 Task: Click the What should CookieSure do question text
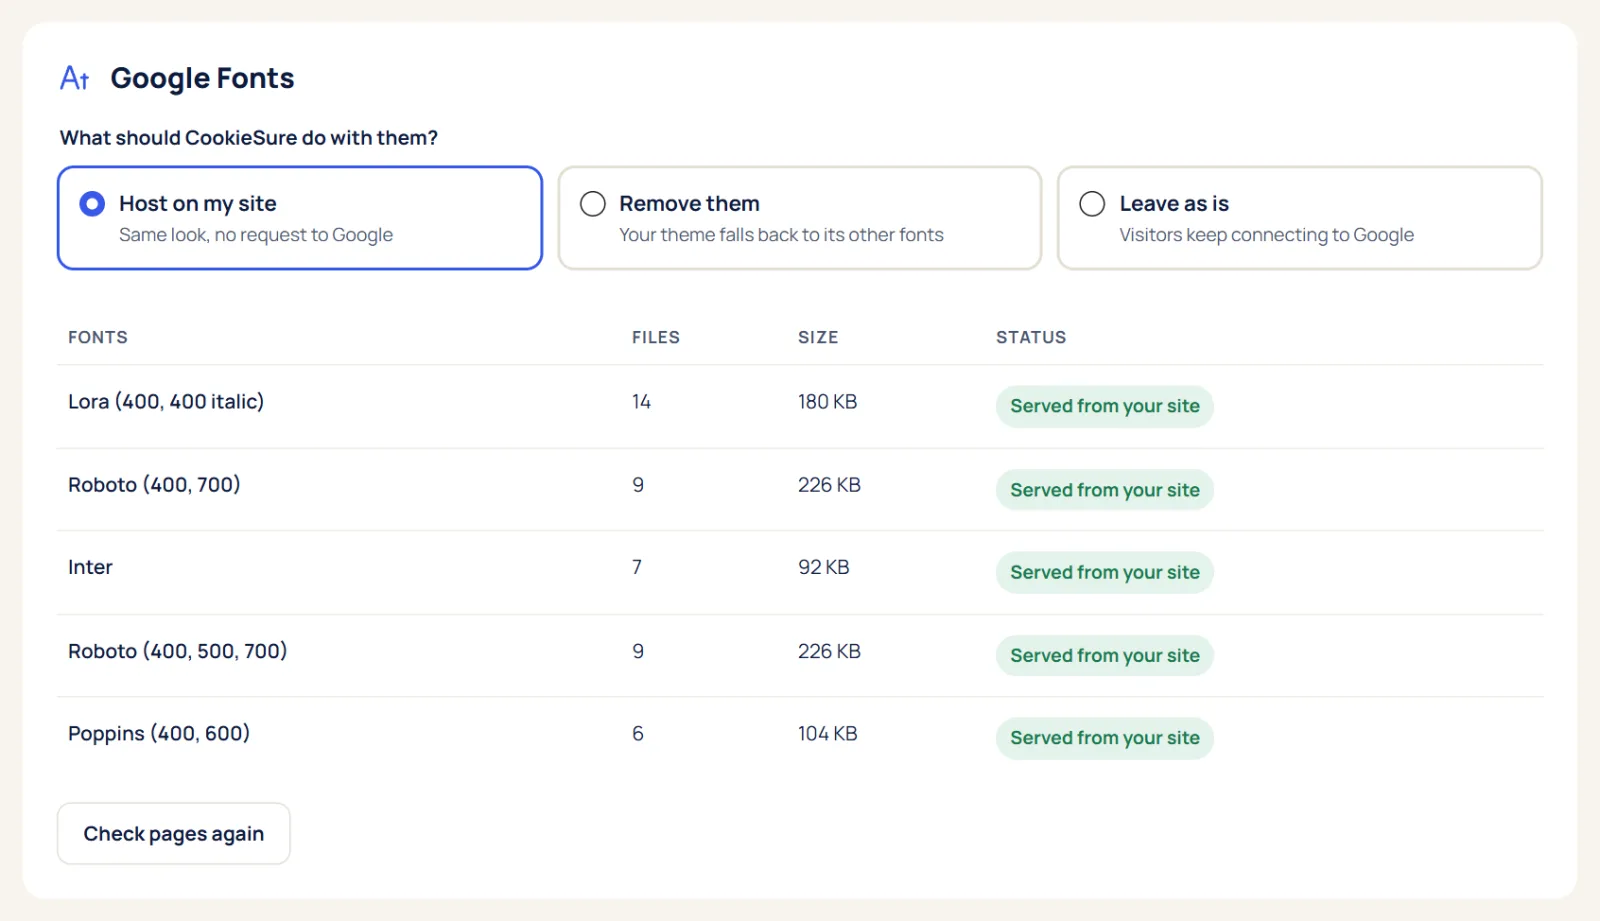coord(249,138)
